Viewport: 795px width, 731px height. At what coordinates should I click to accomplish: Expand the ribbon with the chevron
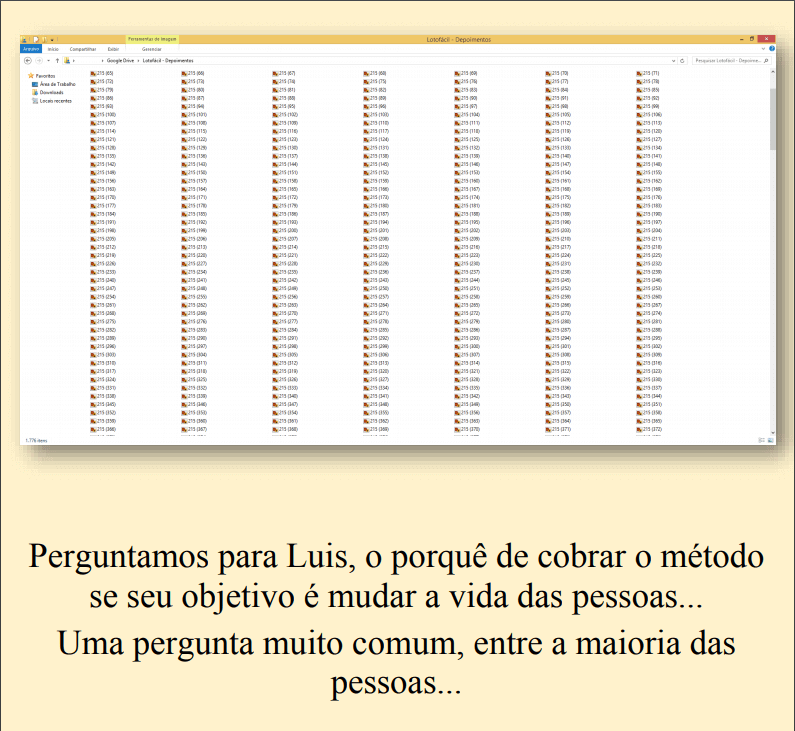[x=761, y=48]
